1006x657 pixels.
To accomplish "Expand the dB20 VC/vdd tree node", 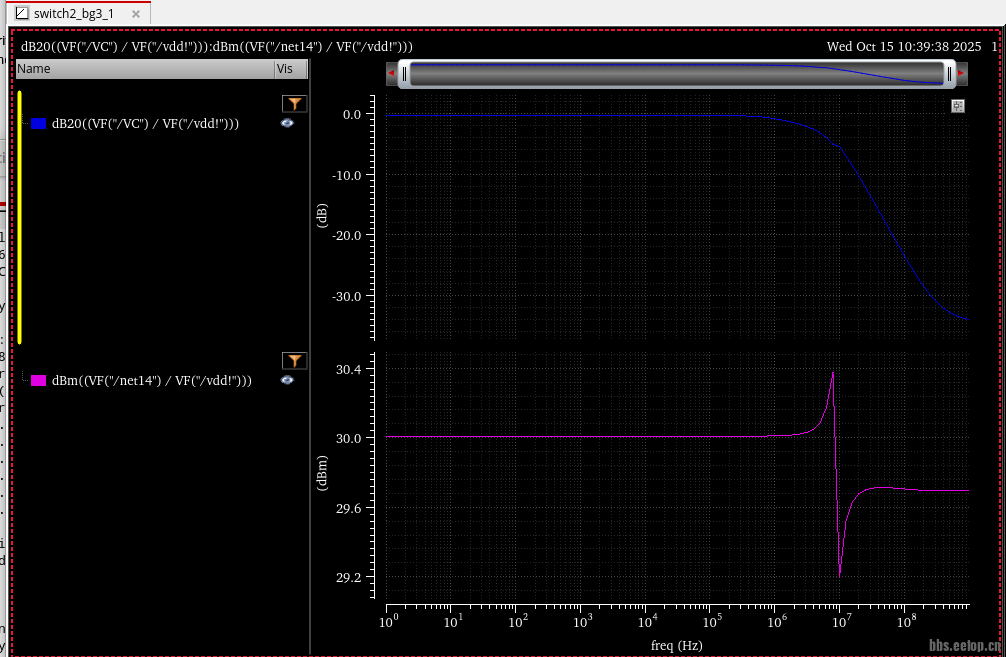I will tap(23, 123).
